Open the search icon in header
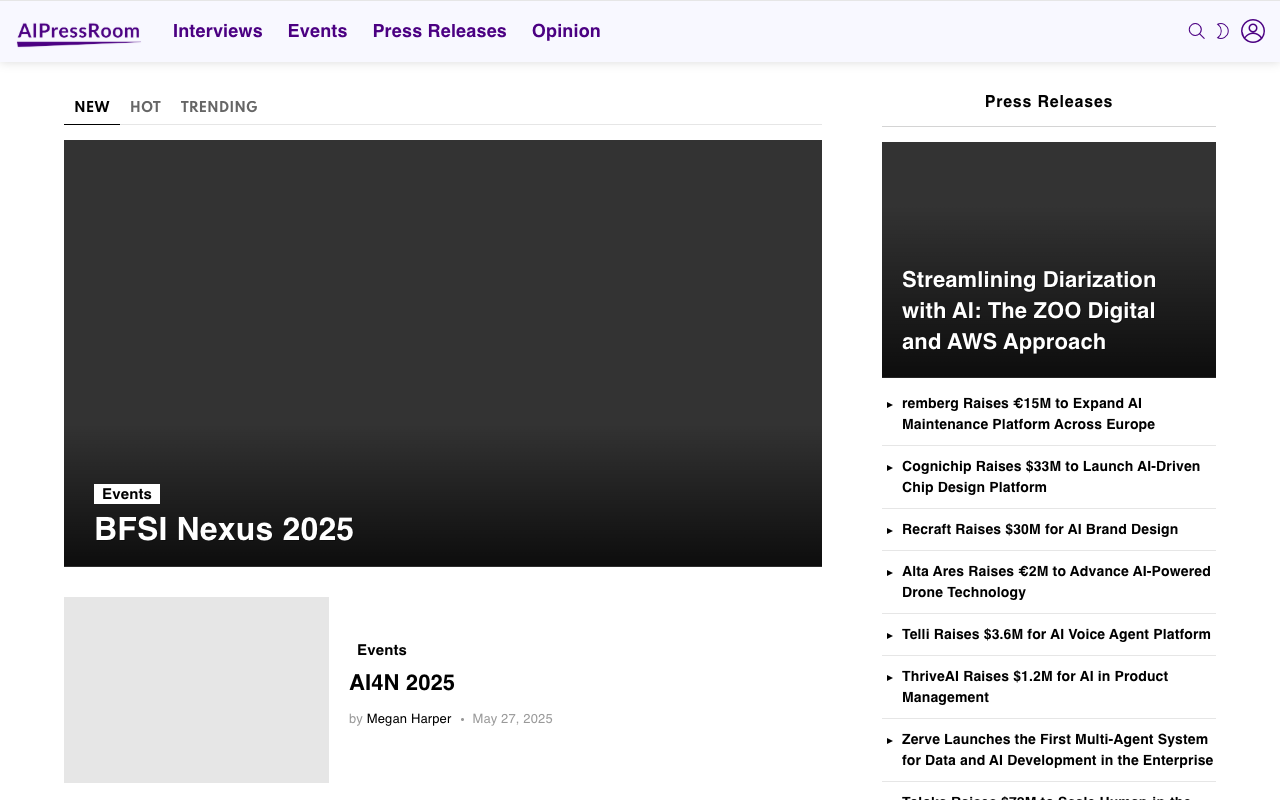Screen dimensions: 1280x800 pyautogui.click(x=1196, y=31)
